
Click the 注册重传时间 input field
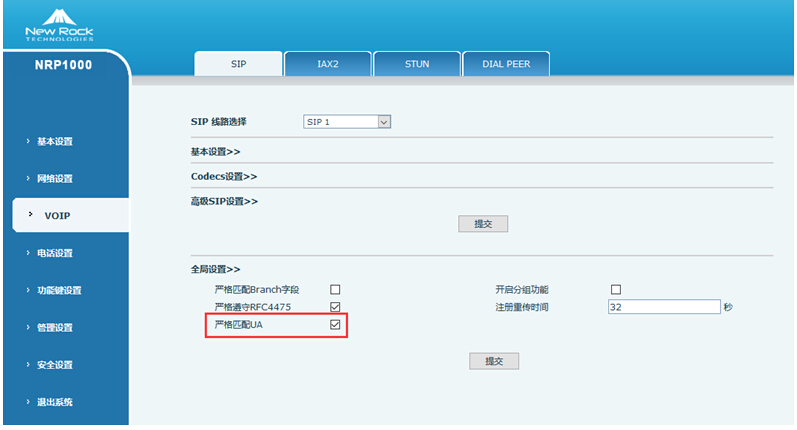pos(664,307)
